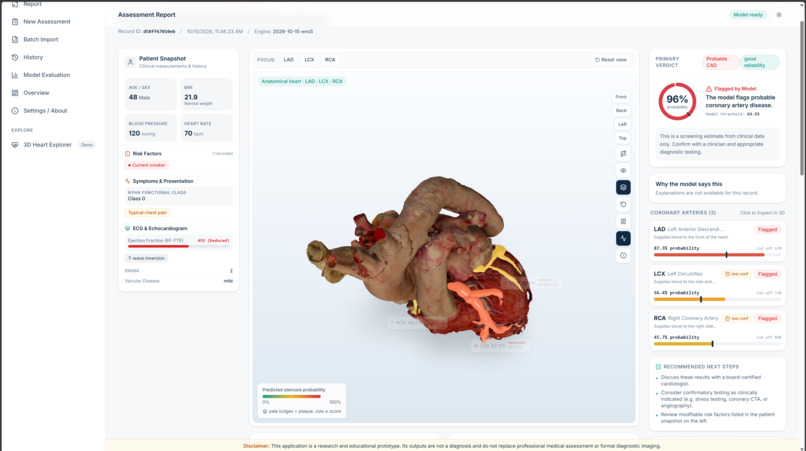
Task: Click the RCA low conf badge
Action: click(737, 318)
